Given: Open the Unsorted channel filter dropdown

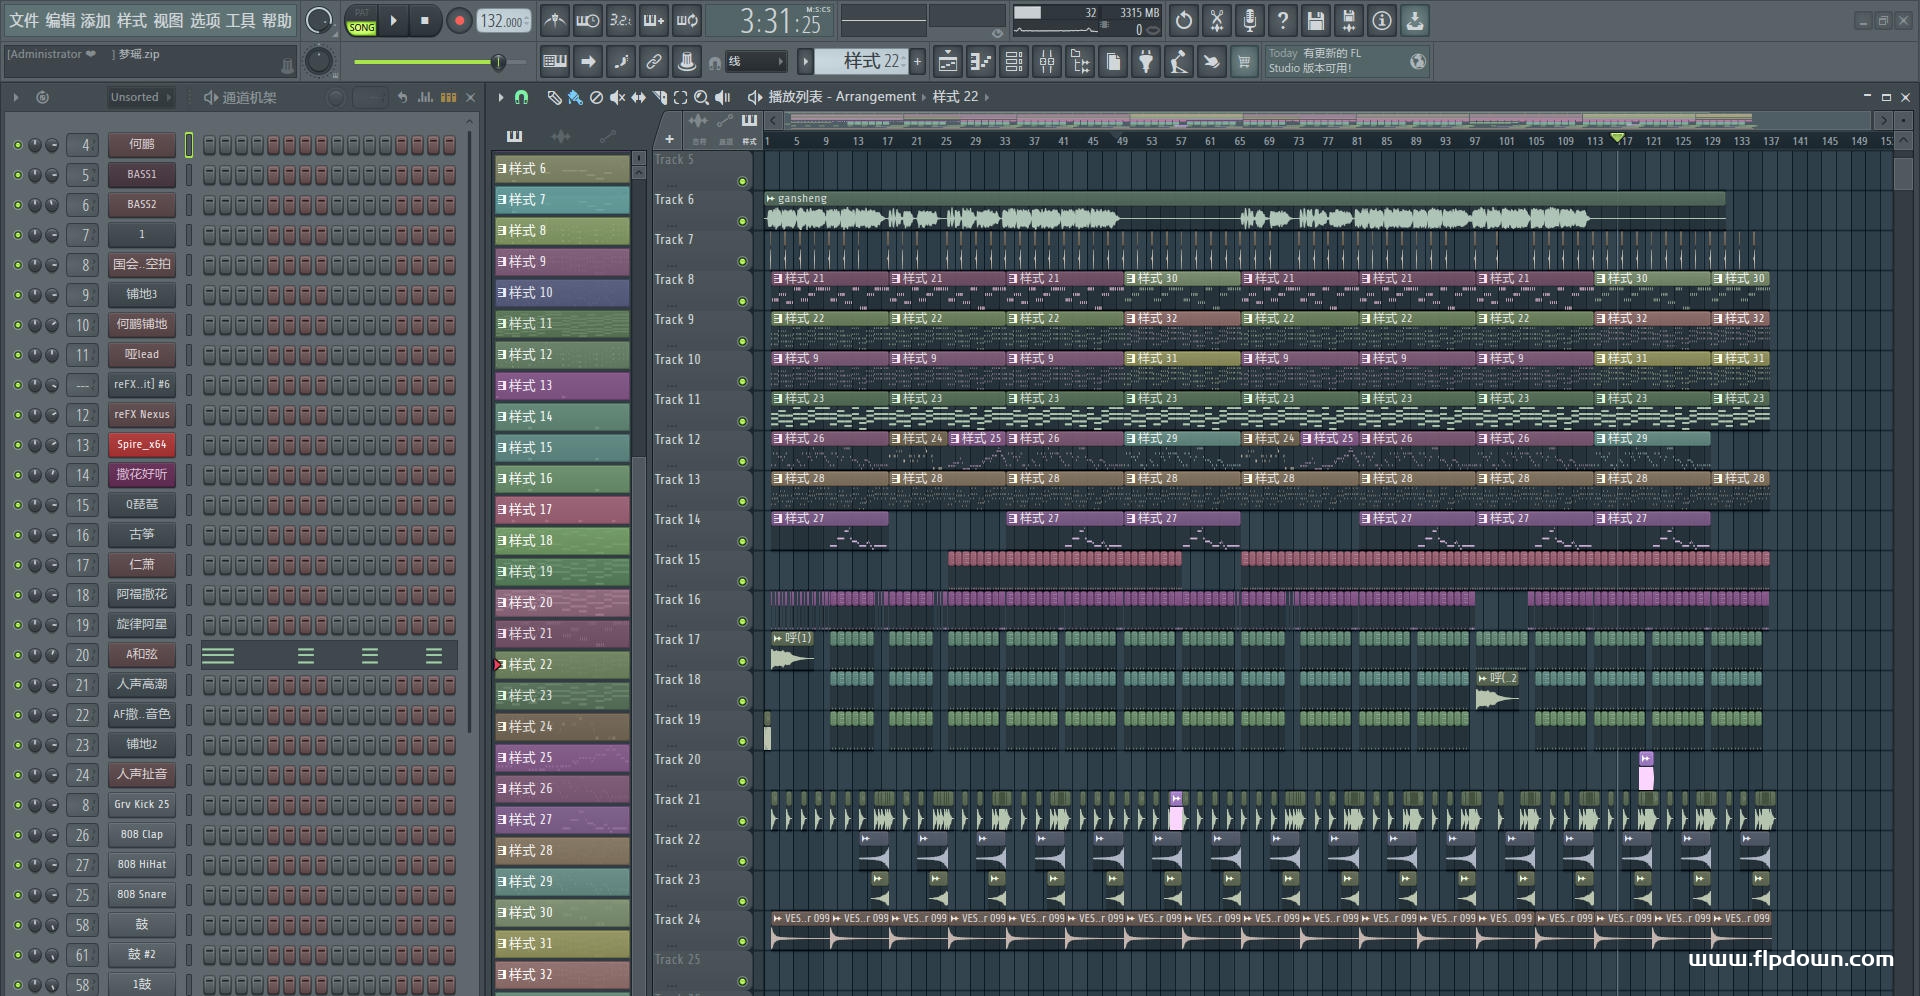Looking at the screenshot, I should [x=140, y=97].
